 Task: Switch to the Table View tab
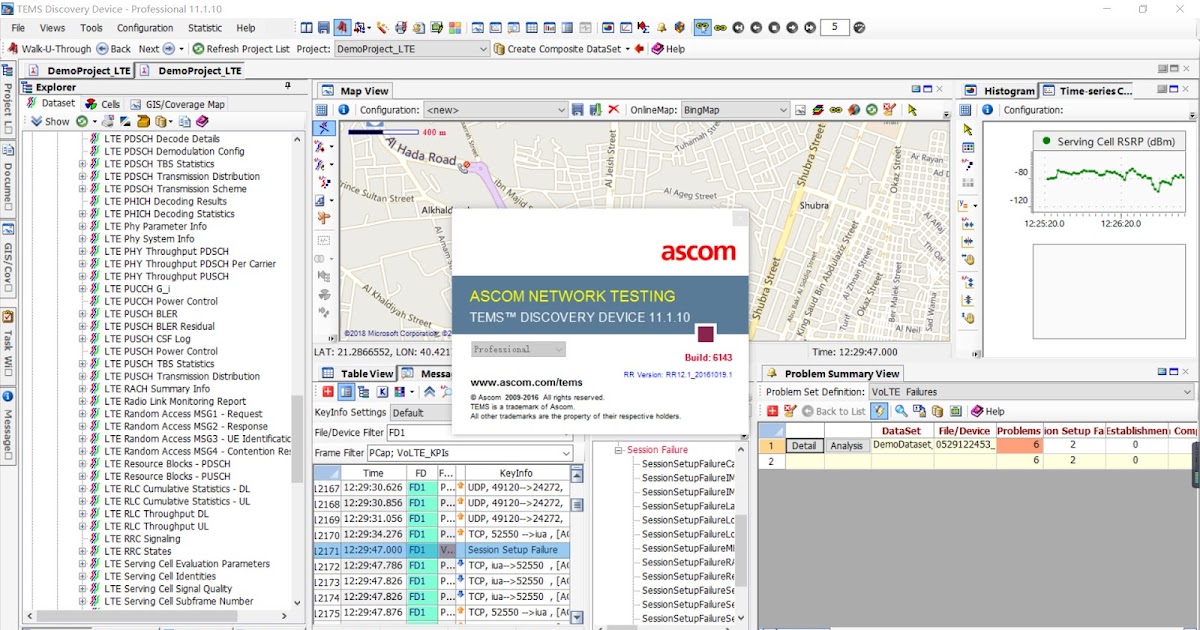click(x=358, y=373)
